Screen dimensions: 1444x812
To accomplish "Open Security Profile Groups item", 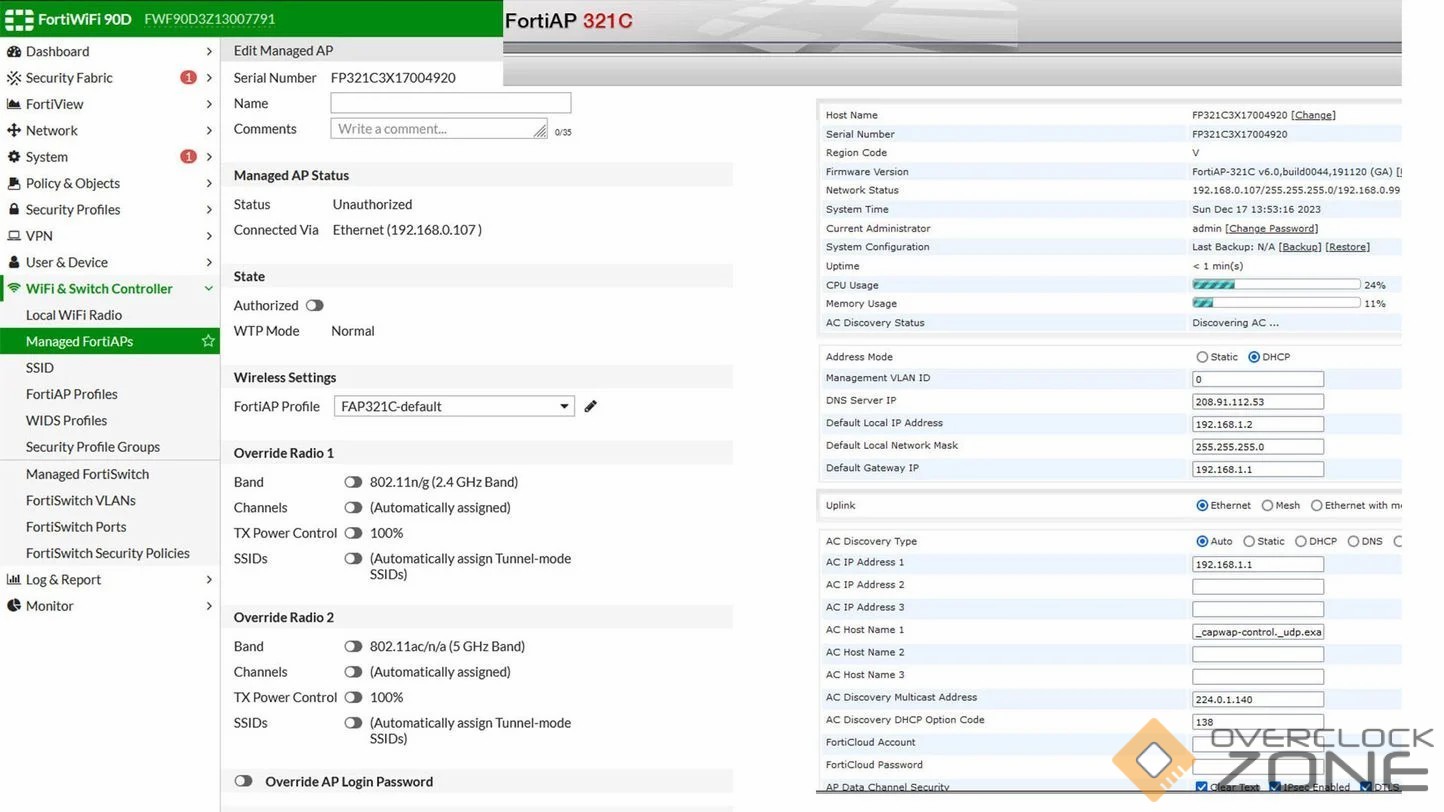I will pyautogui.click(x=93, y=447).
